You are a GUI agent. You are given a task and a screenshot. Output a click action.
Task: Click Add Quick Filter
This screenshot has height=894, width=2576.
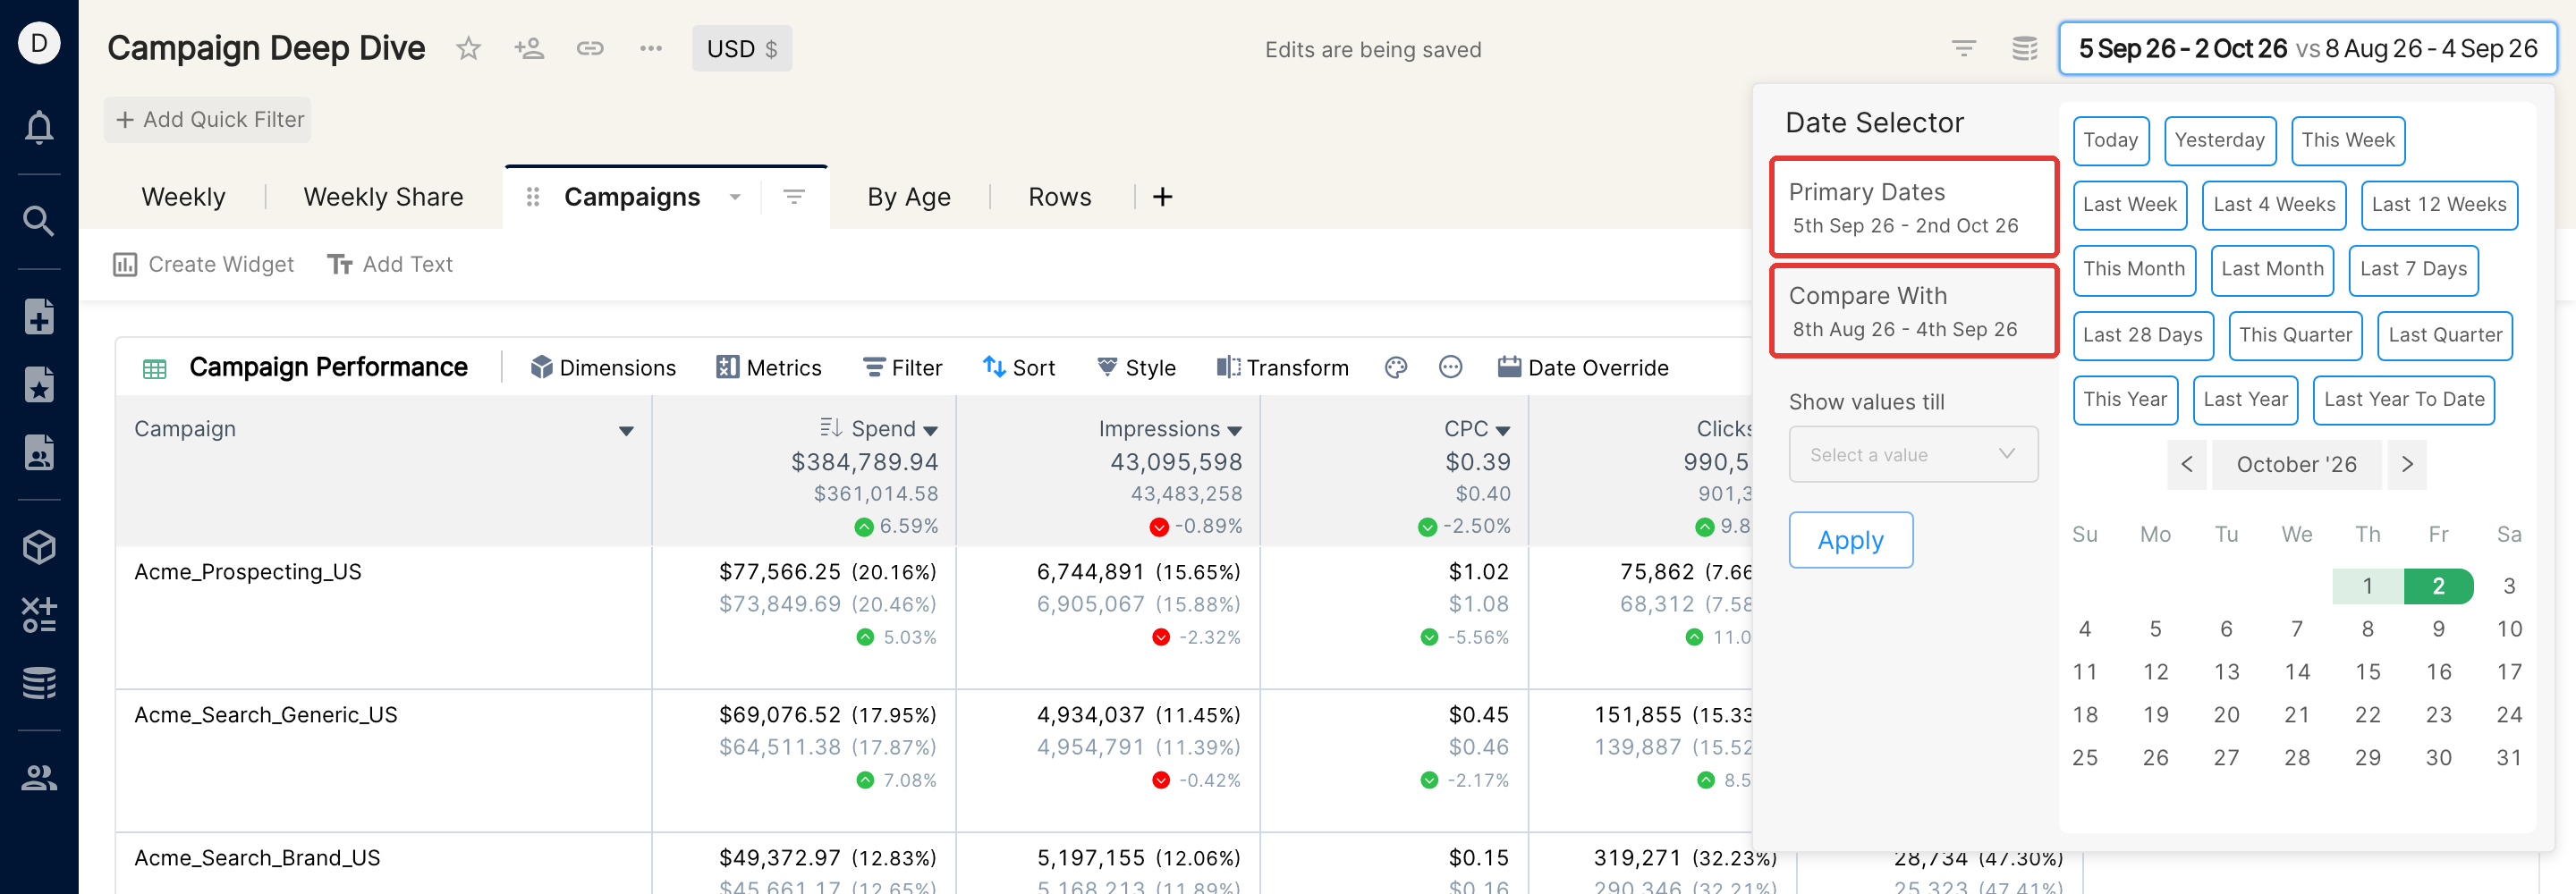[208, 120]
